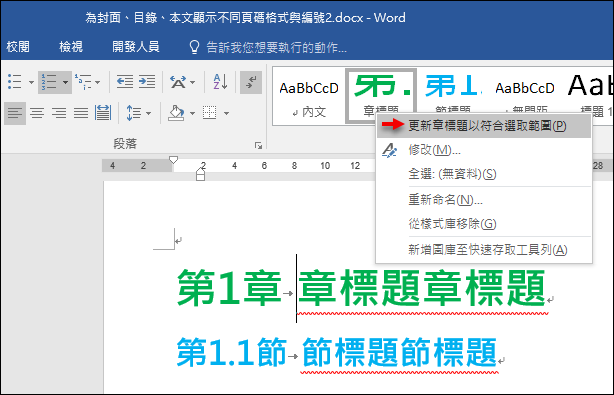Click first line indent marker on ruler
This screenshot has width=614, height=395.
[x=173, y=160]
